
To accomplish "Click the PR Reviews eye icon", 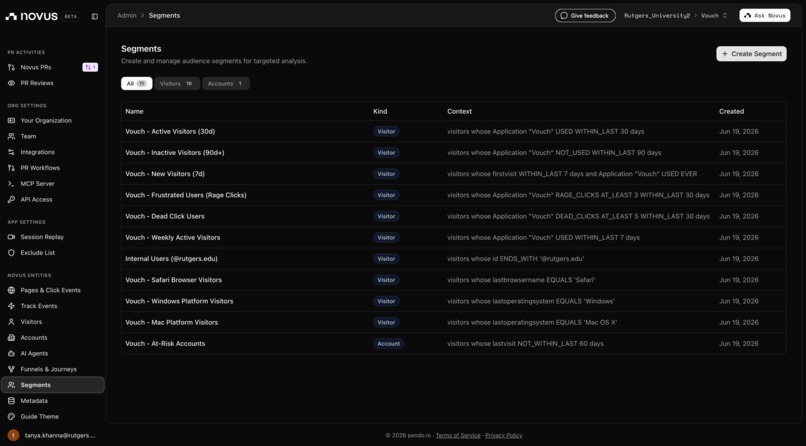I will (11, 83).
